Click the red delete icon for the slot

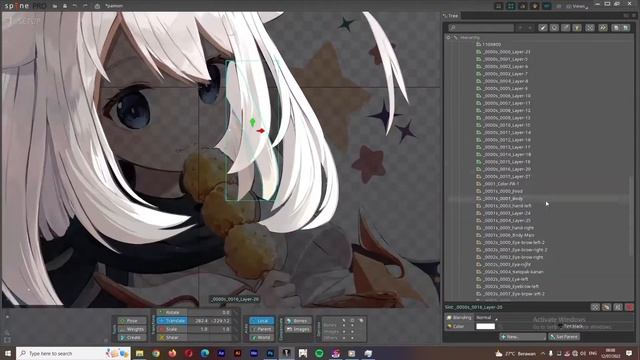[x=630, y=307]
